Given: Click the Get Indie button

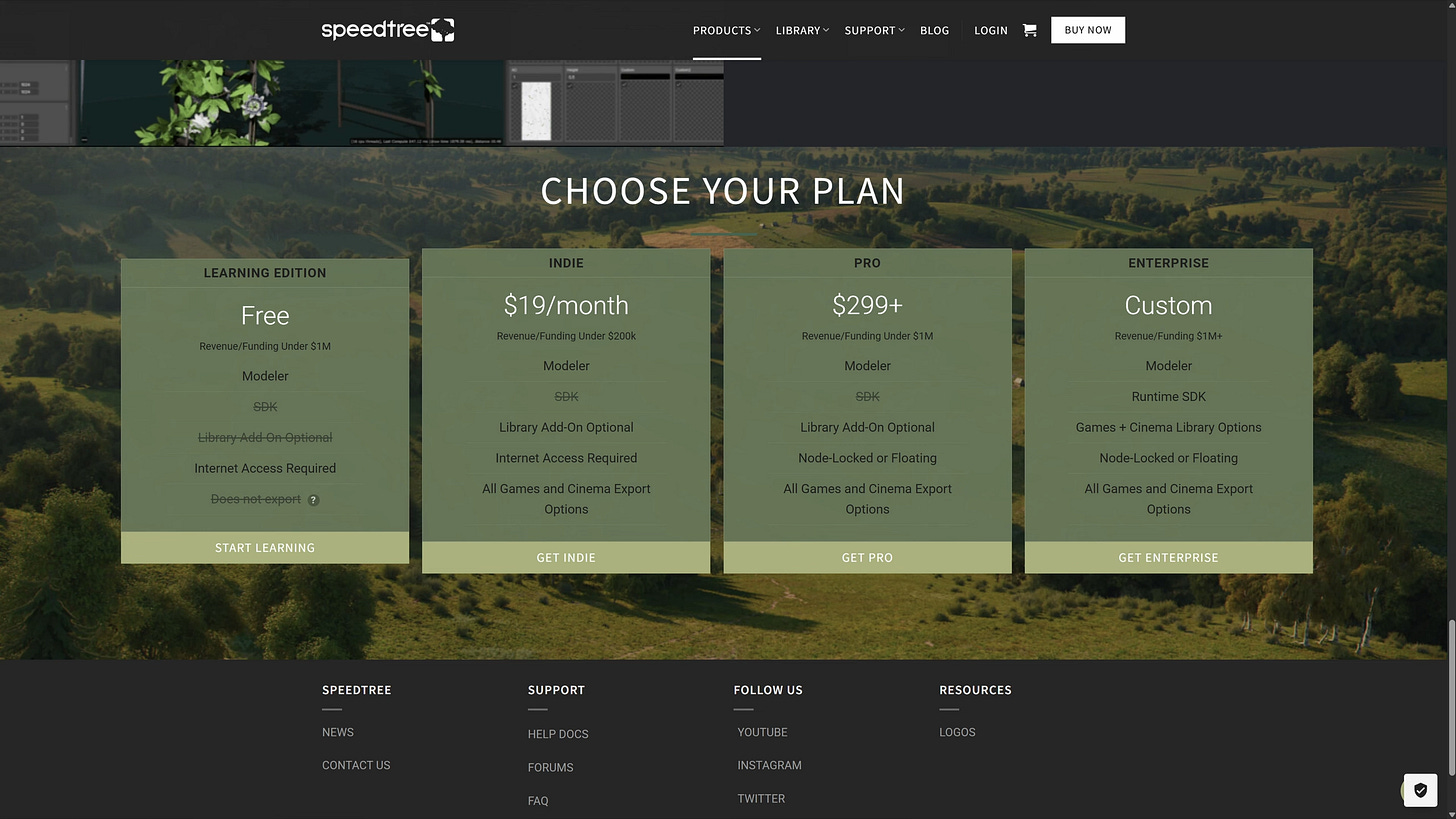Looking at the screenshot, I should click(x=566, y=558).
